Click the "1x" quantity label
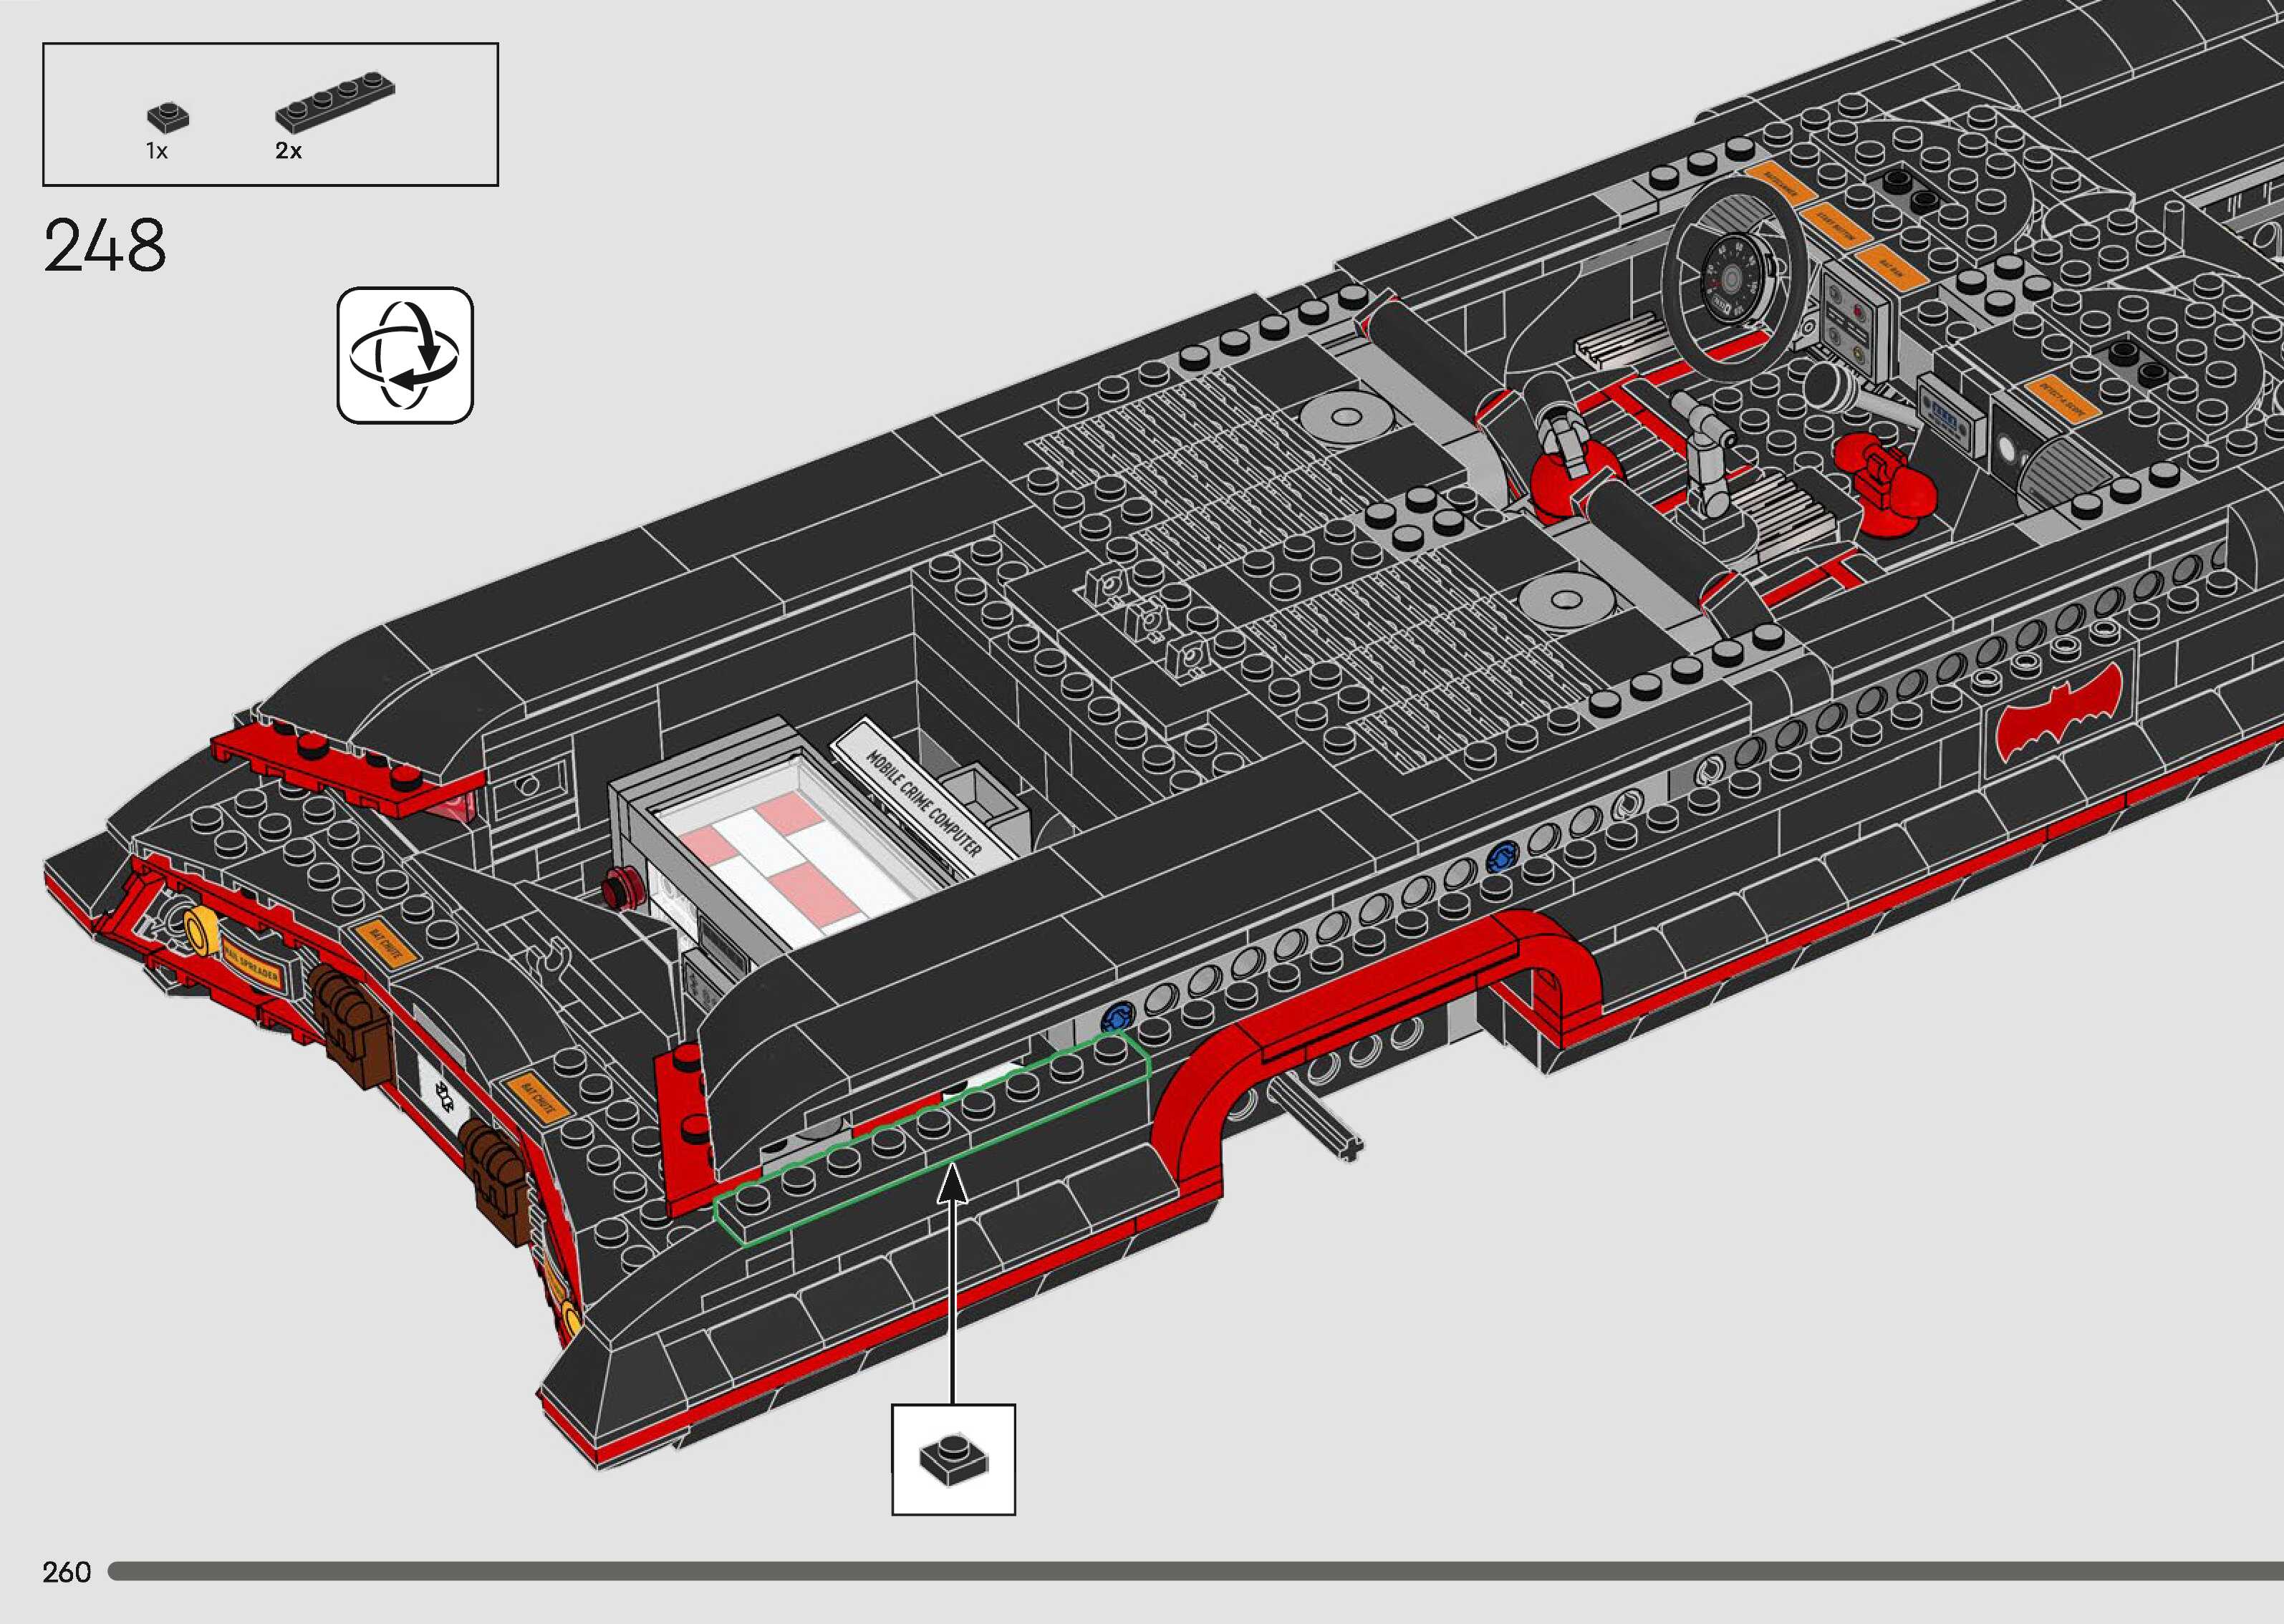The height and width of the screenshot is (1624, 2284). tap(157, 152)
